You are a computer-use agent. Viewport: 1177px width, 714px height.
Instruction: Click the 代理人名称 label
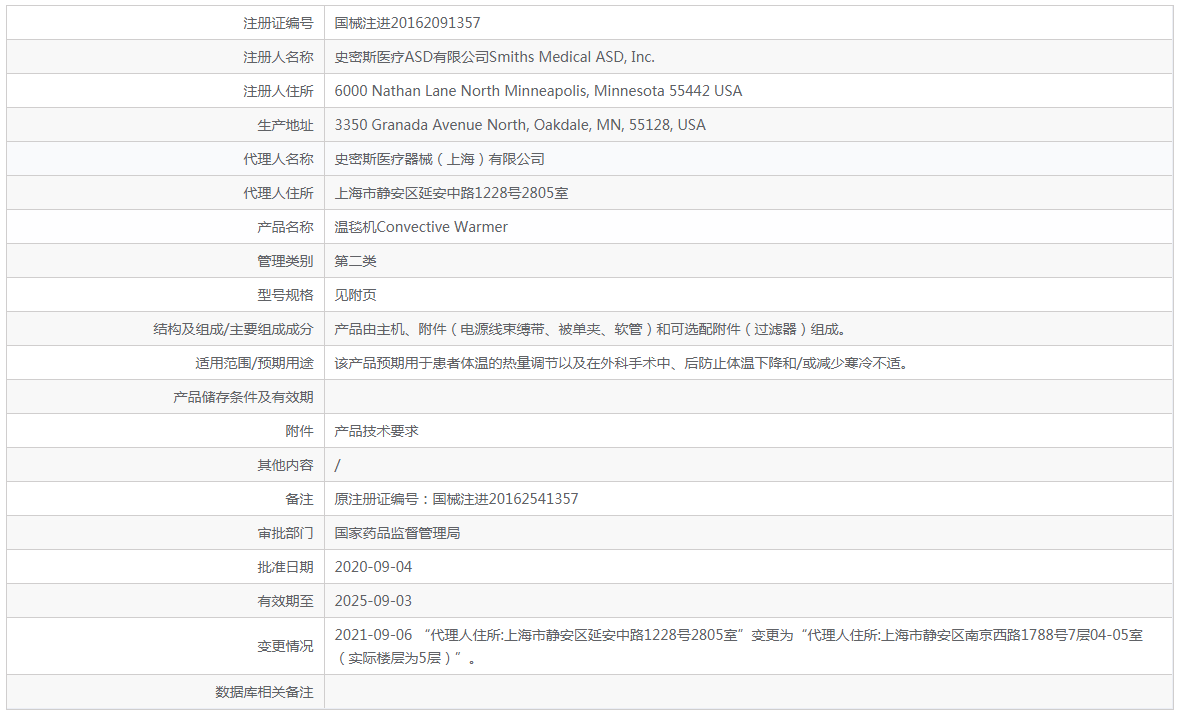click(x=278, y=159)
